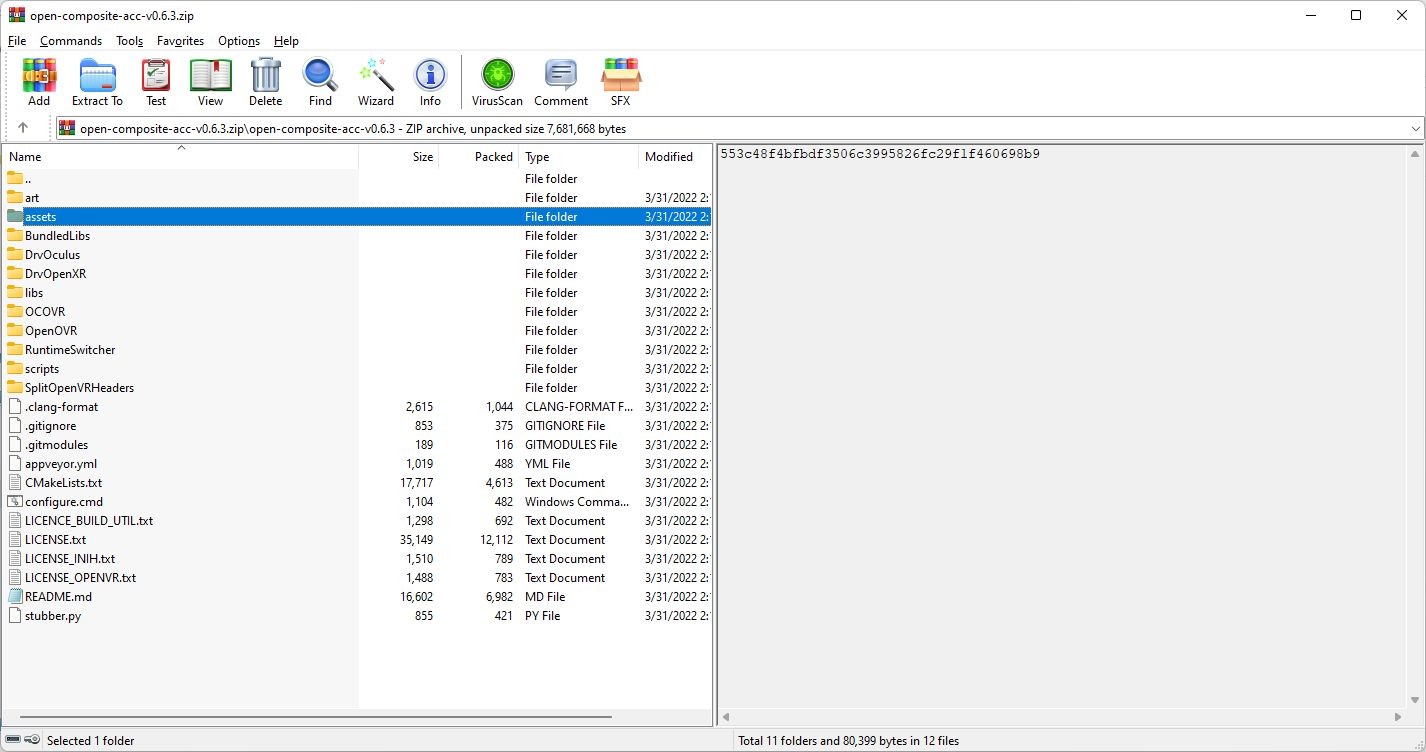Click the README.md file icon
The width and height of the screenshot is (1426, 752).
point(15,597)
